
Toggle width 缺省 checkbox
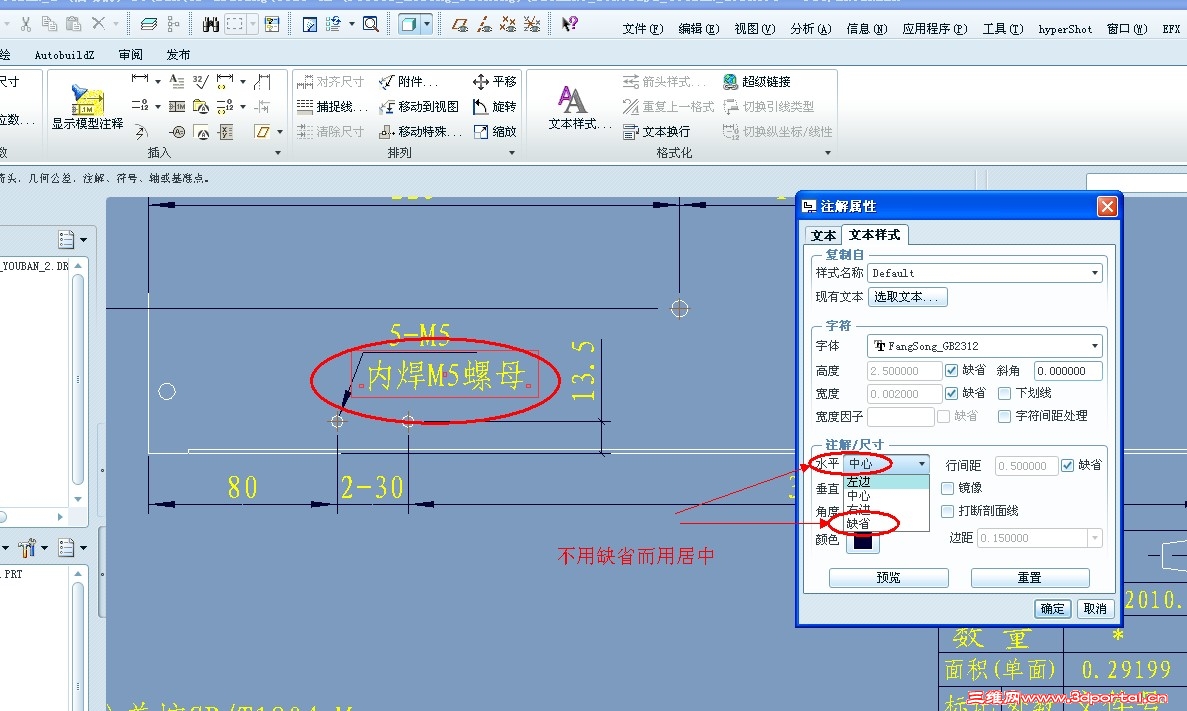(x=952, y=393)
